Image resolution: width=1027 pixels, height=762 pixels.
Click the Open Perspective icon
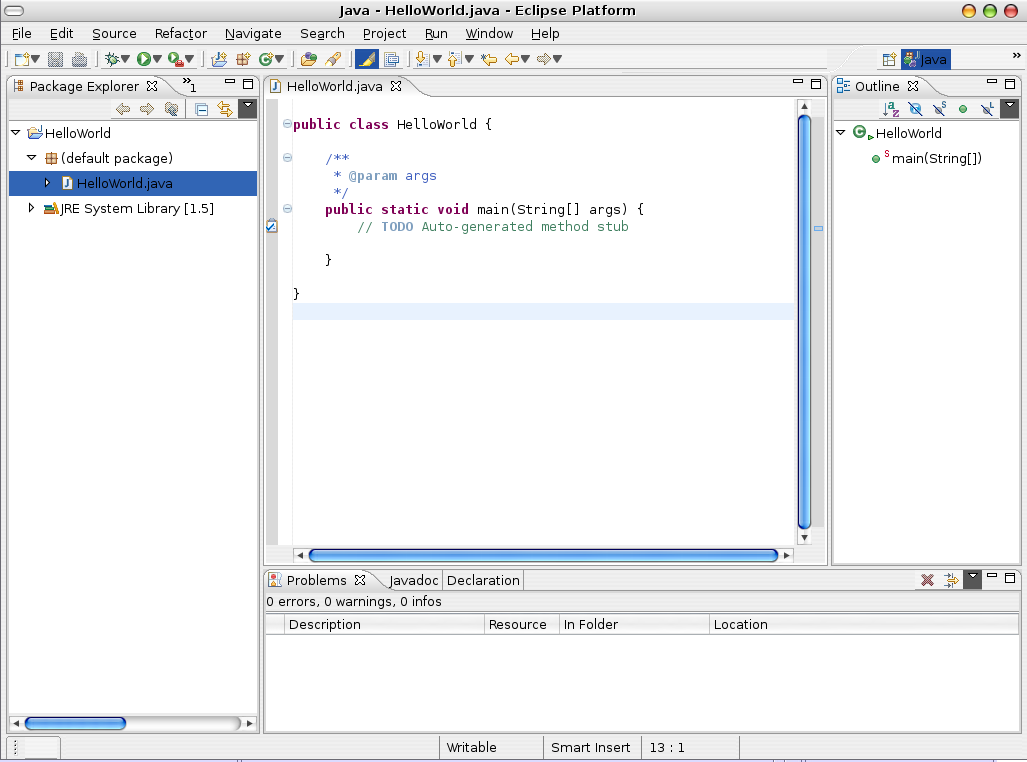[x=889, y=60]
